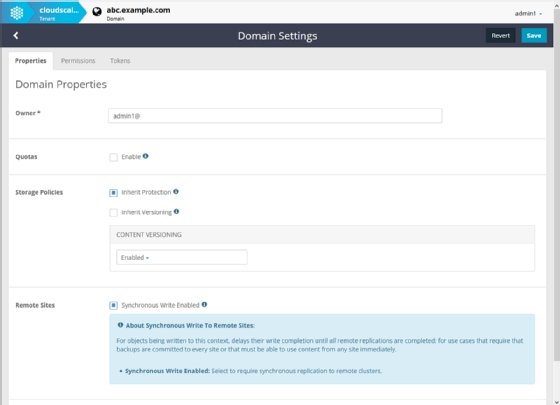Uncheck the Inherit Protection checkbox
The image size is (560, 405).
coord(114,193)
